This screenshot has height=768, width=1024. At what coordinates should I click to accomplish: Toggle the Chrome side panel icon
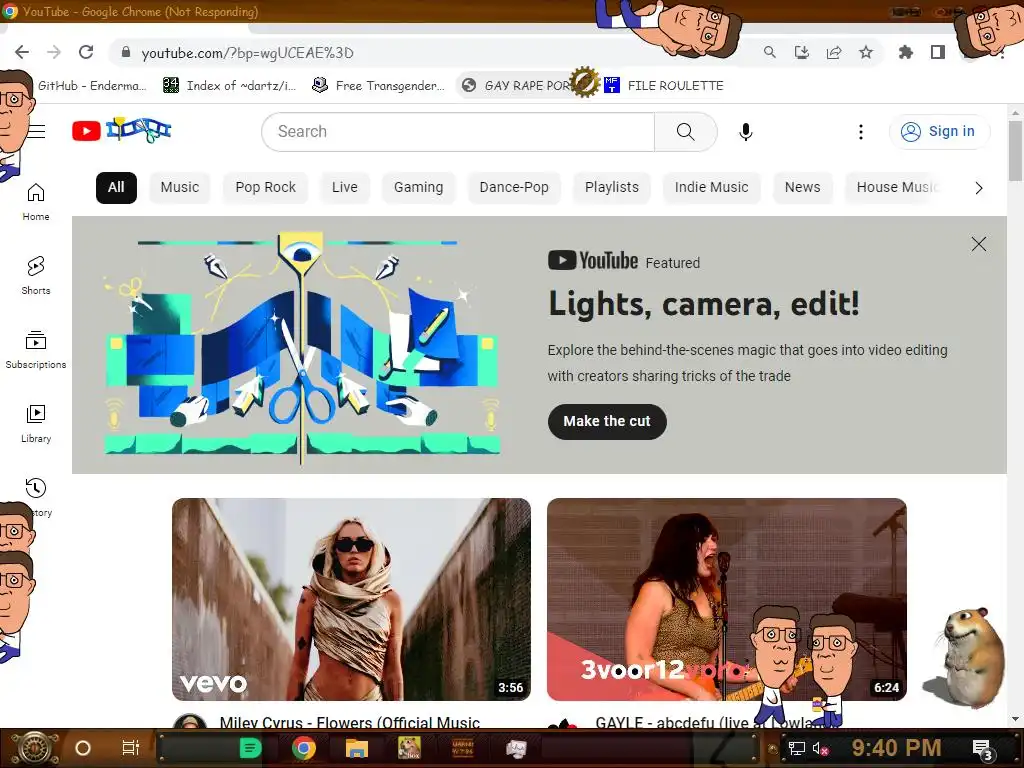pyautogui.click(x=938, y=52)
